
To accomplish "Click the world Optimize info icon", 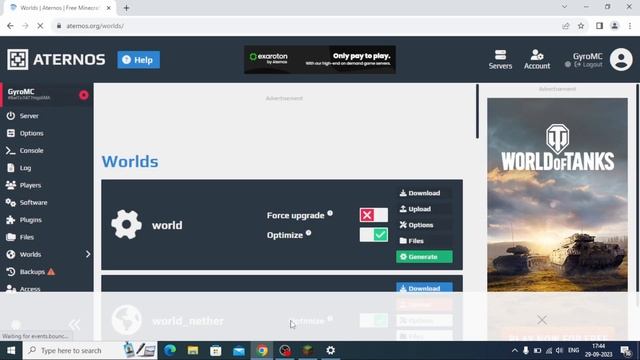I will 309,233.
